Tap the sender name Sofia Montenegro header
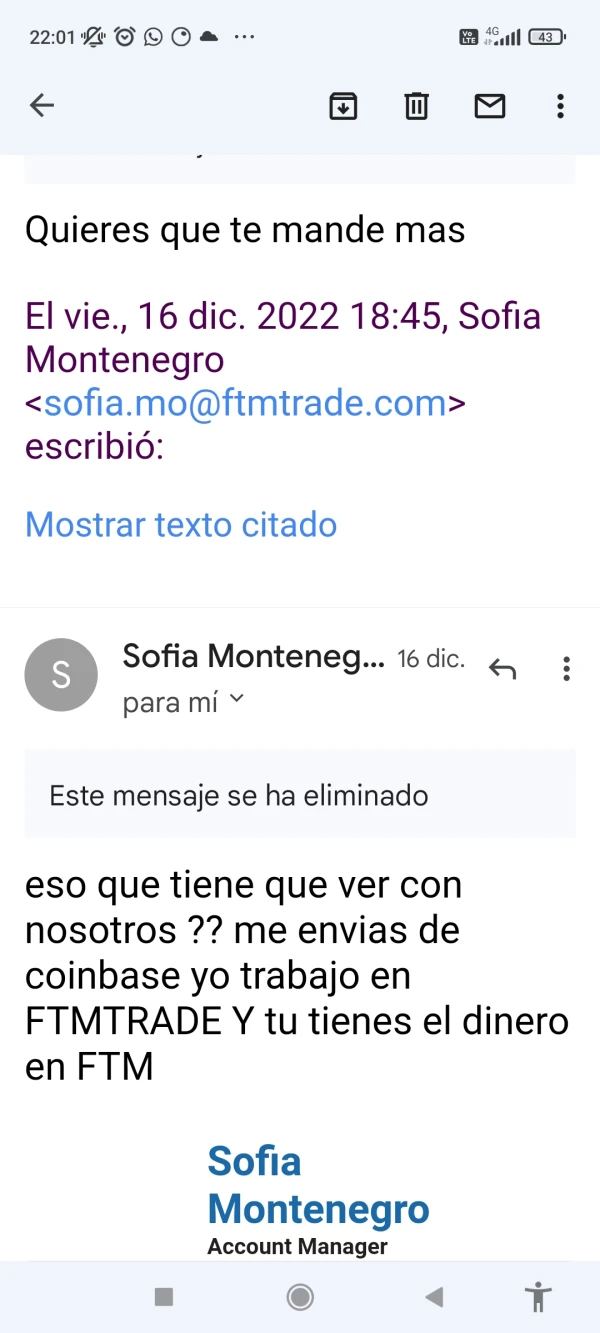 253,657
